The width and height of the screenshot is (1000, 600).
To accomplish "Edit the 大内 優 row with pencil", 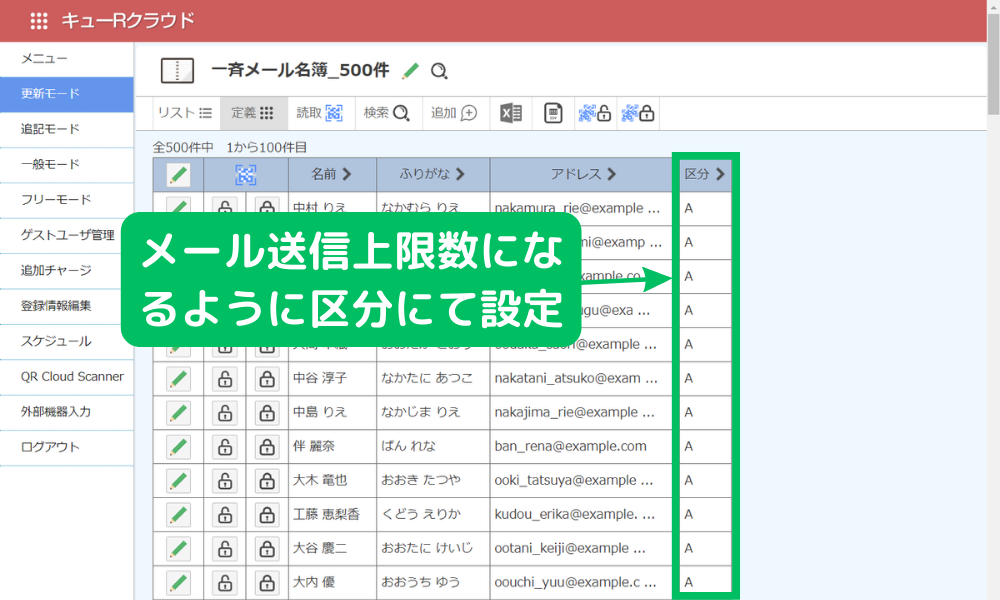I will [179, 582].
